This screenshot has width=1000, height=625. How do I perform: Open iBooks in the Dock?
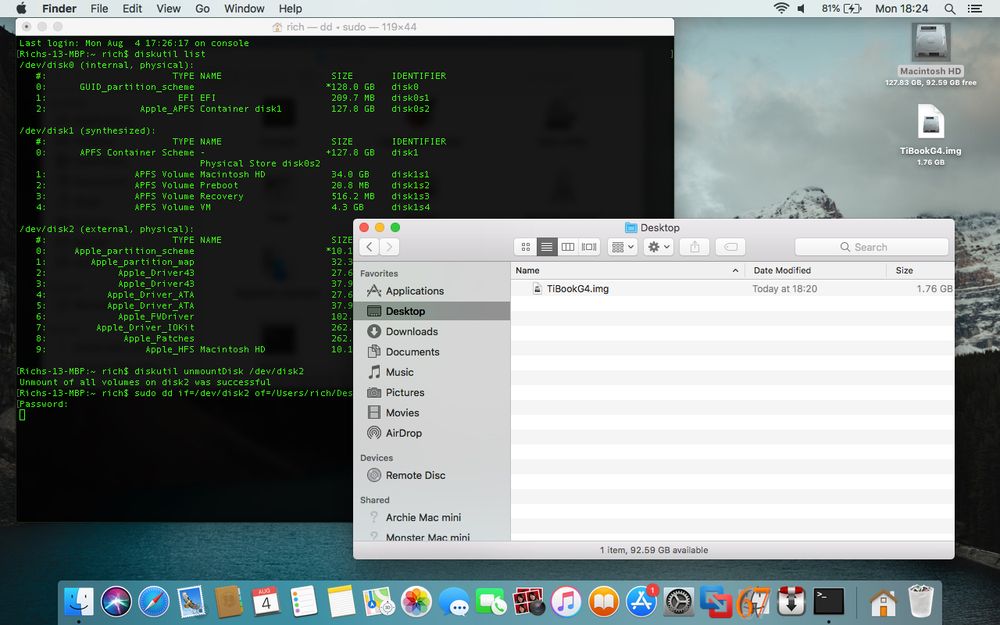[x=604, y=601]
